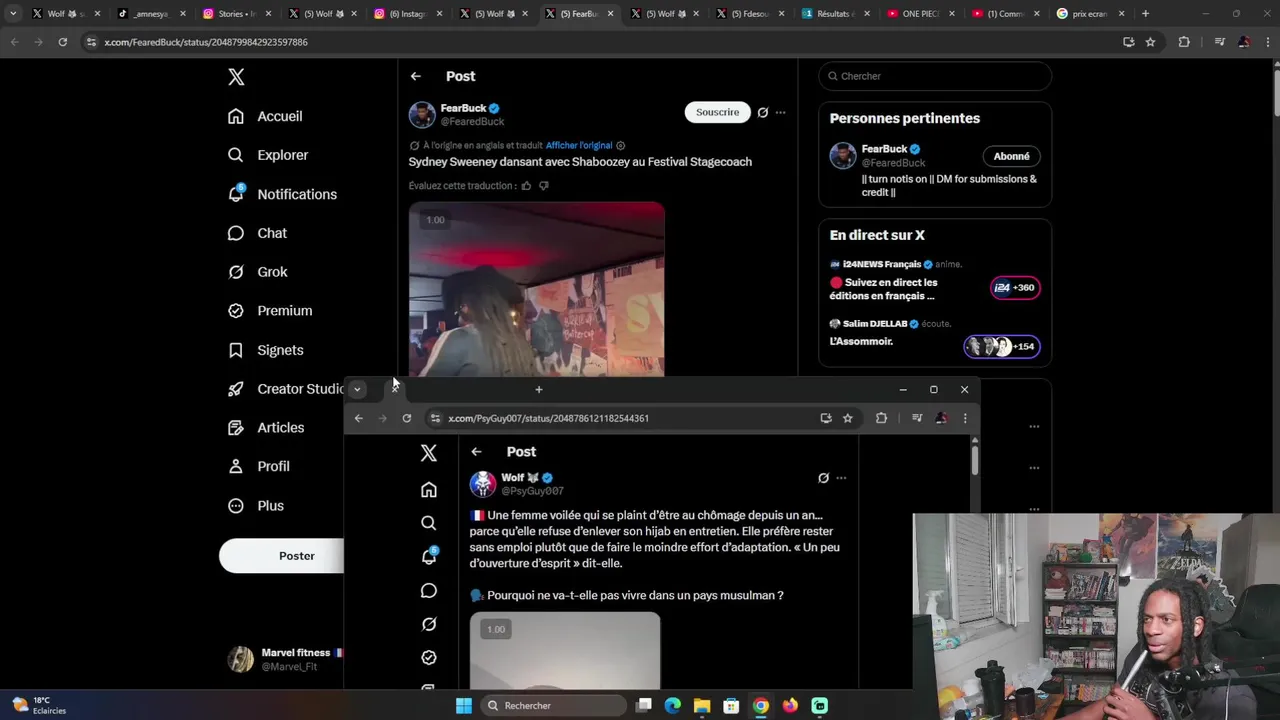Screen dimensions: 1280x720
Task: Open tab list dropdown in small window
Action: 357,389
